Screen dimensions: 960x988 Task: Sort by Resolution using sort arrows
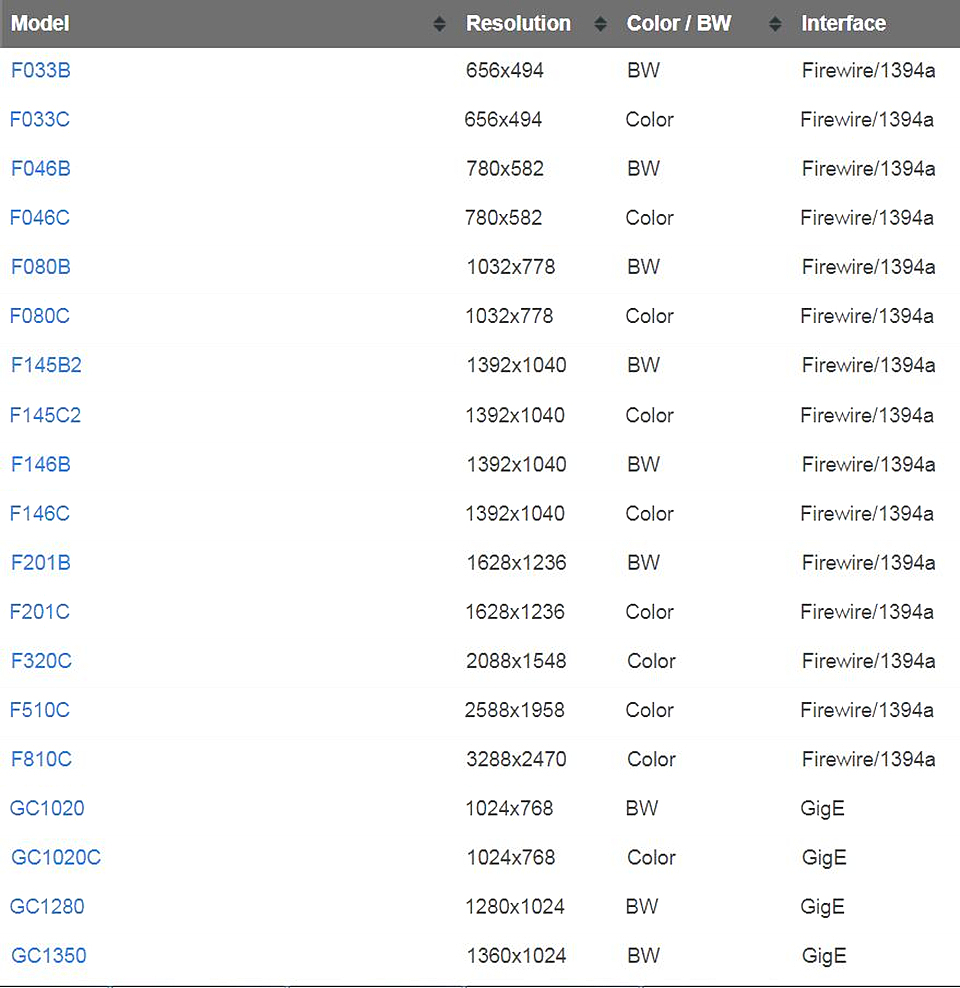[600, 24]
